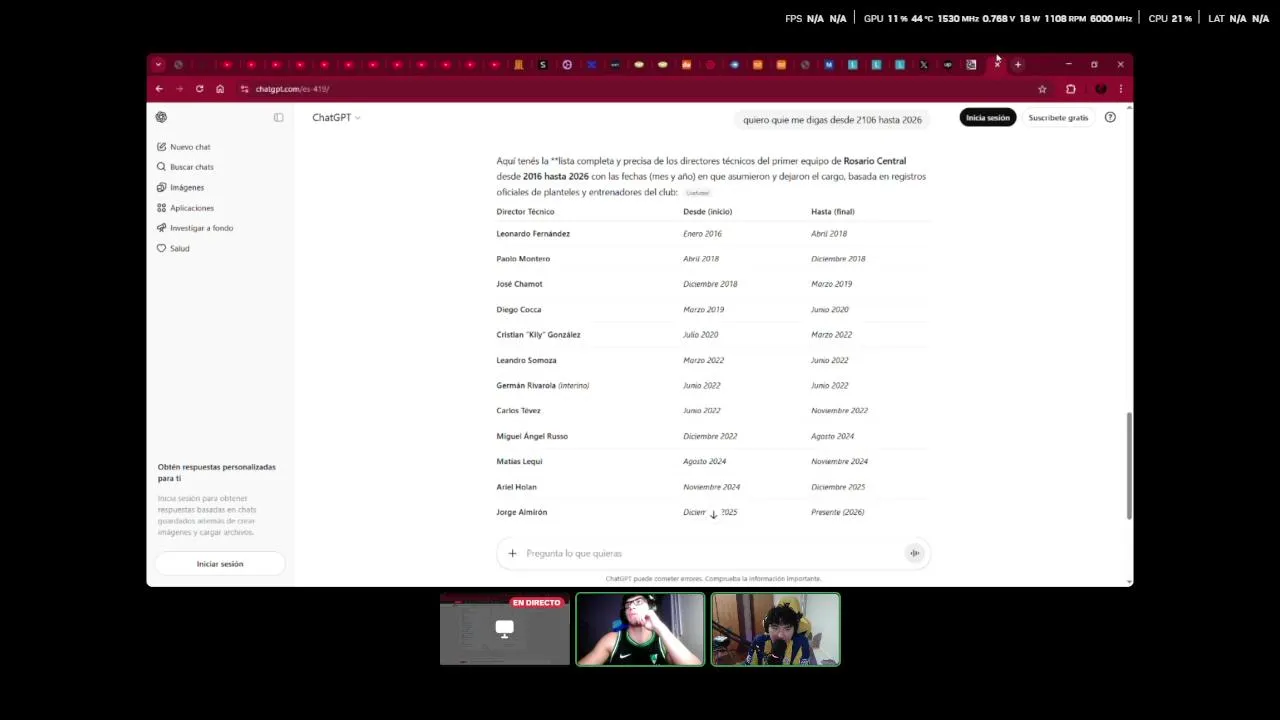Expand the ChatGPT model selector dropdown
Image resolution: width=1280 pixels, height=720 pixels.
[x=336, y=117]
